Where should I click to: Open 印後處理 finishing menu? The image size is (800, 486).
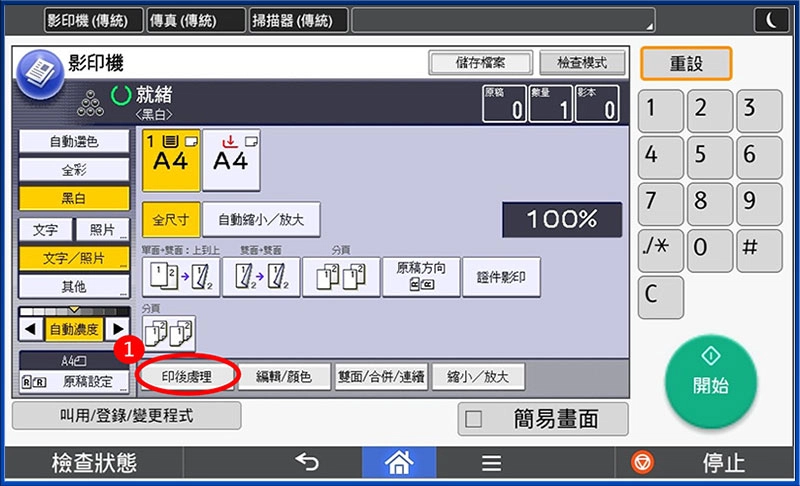[186, 377]
